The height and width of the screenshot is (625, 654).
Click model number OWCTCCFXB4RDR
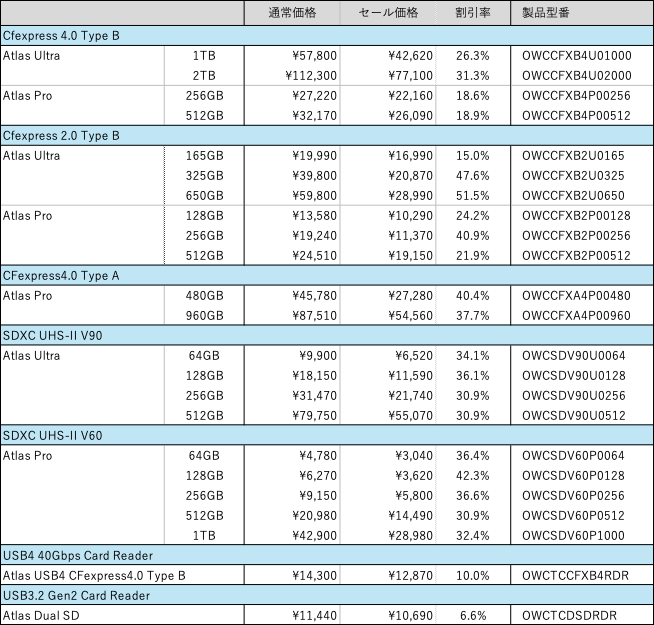(x=575, y=576)
